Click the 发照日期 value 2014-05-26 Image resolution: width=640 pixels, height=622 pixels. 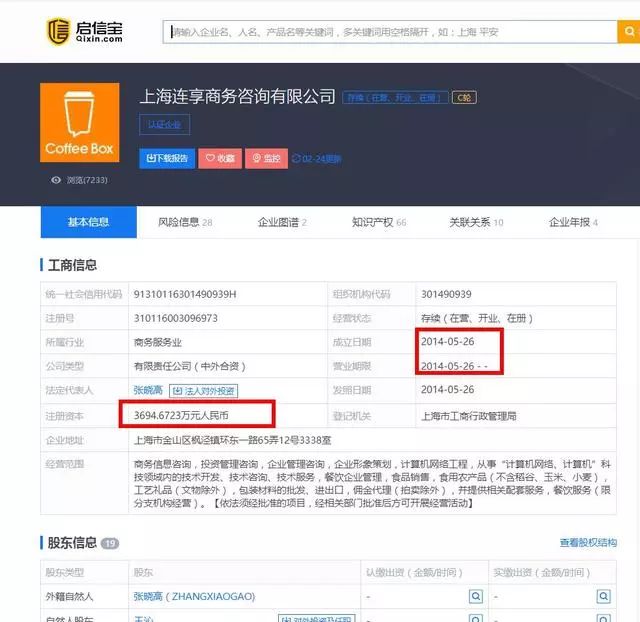[447, 390]
